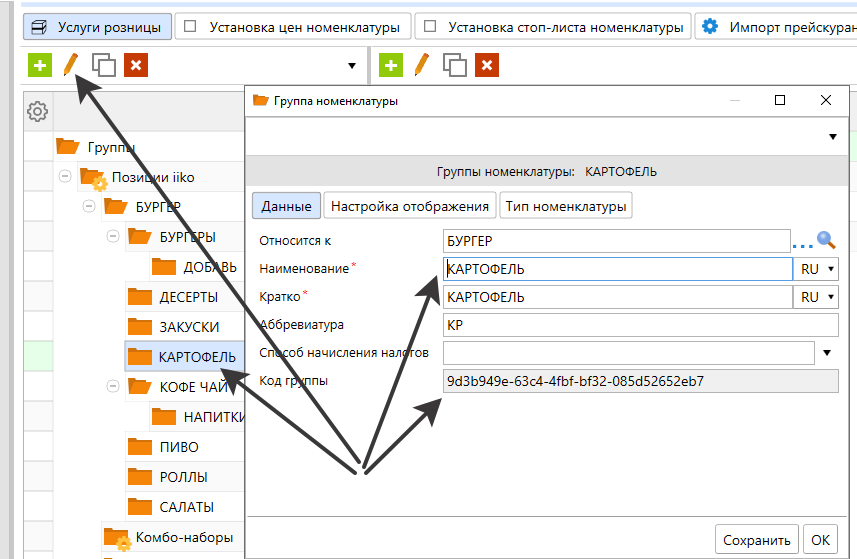Select the ДЕСЕРТЫ folder
857x559 pixels.
(x=173, y=297)
